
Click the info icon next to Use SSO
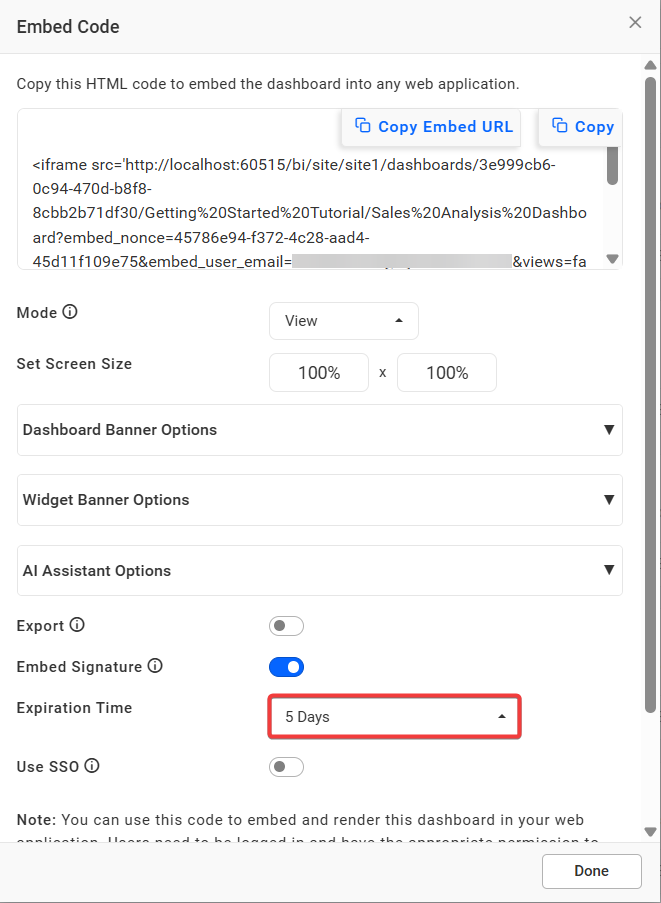pos(92,766)
